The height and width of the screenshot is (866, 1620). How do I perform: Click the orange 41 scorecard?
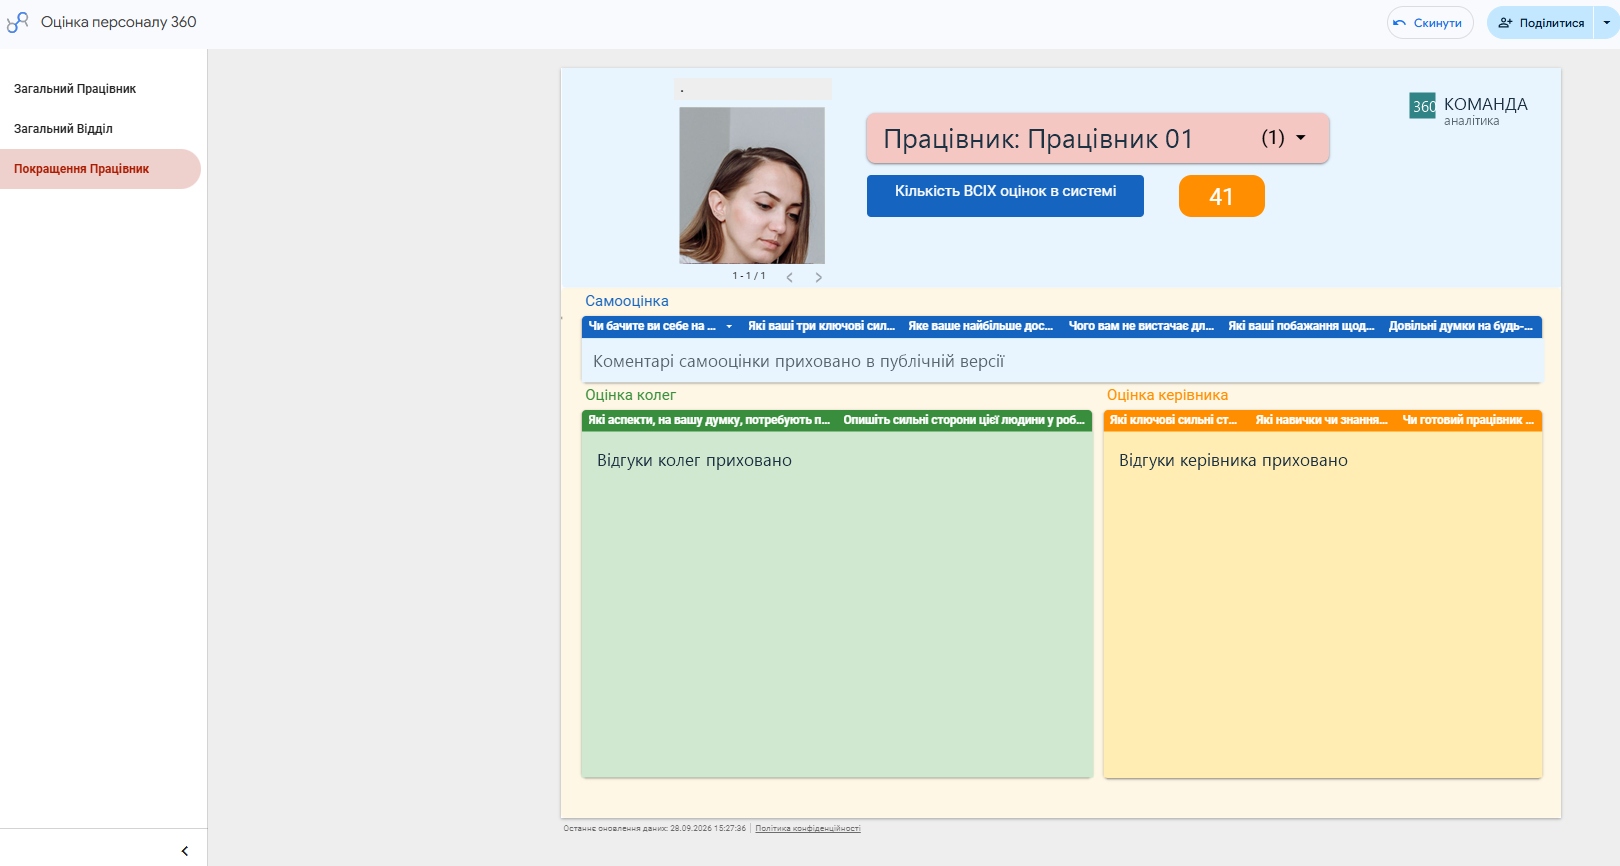(x=1221, y=196)
